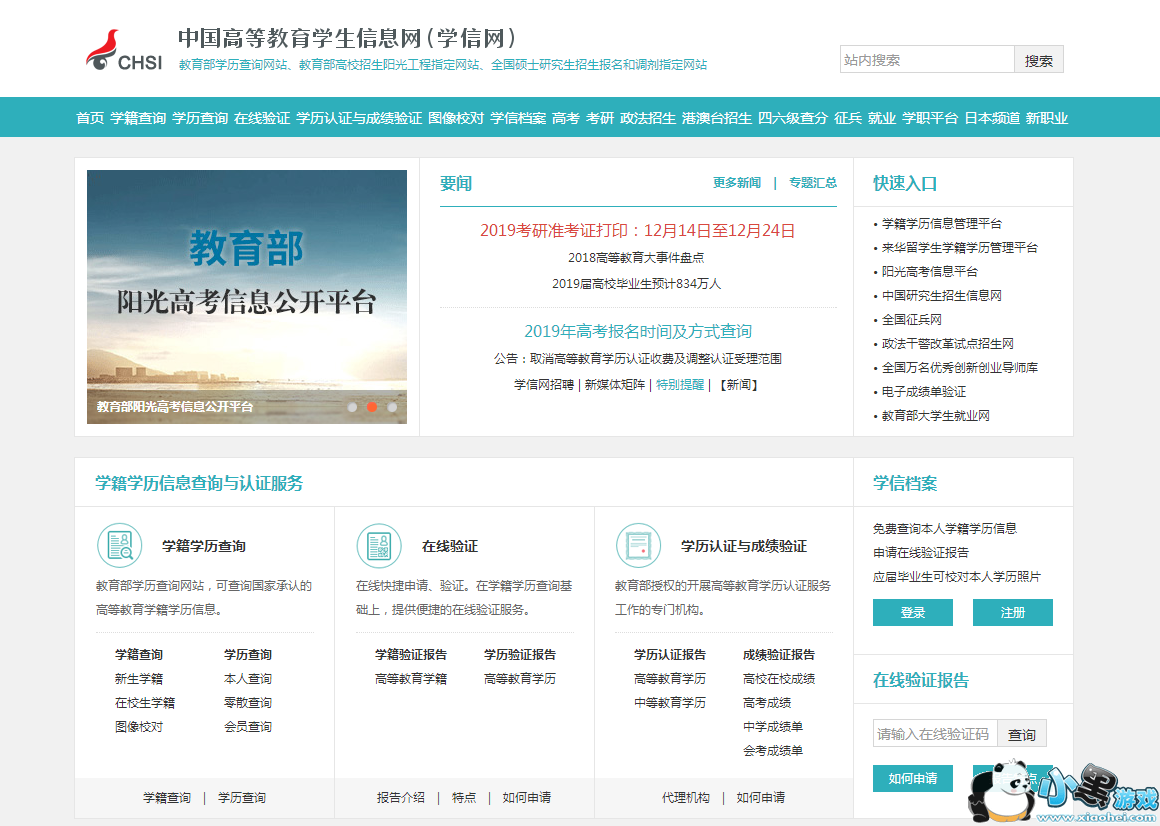Screen dimensions: 1160x826
Task: Select the first carousel dot indicator
Action: [x=352, y=407]
